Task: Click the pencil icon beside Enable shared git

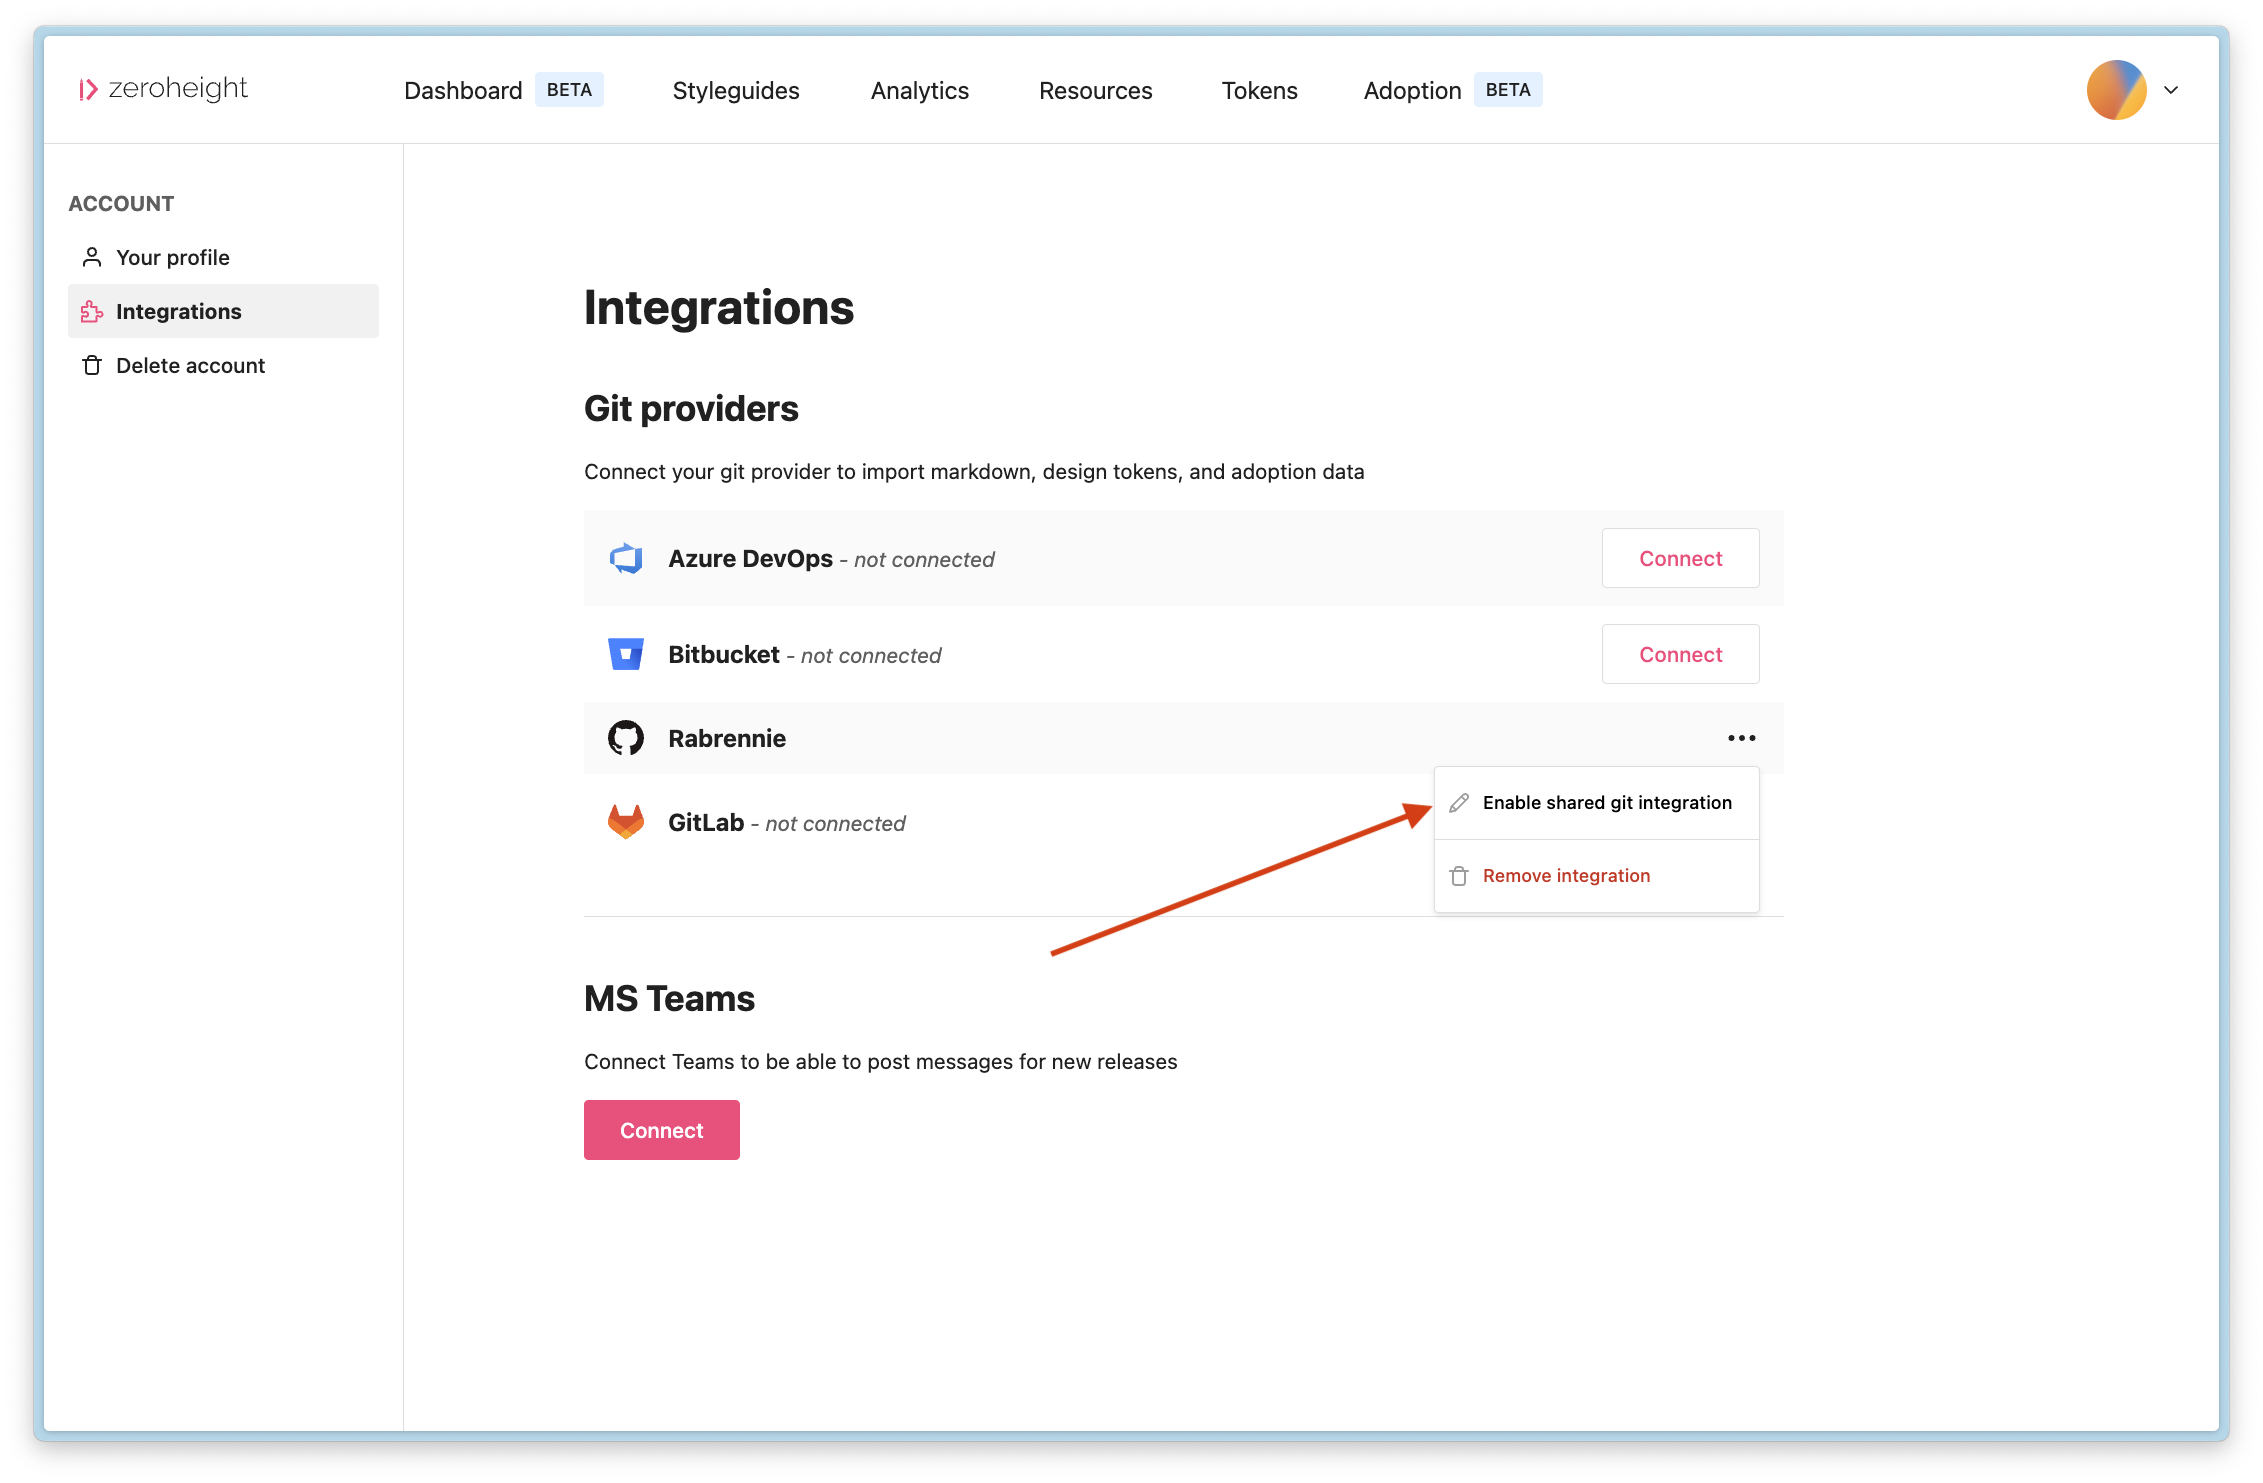Action: 1459,802
